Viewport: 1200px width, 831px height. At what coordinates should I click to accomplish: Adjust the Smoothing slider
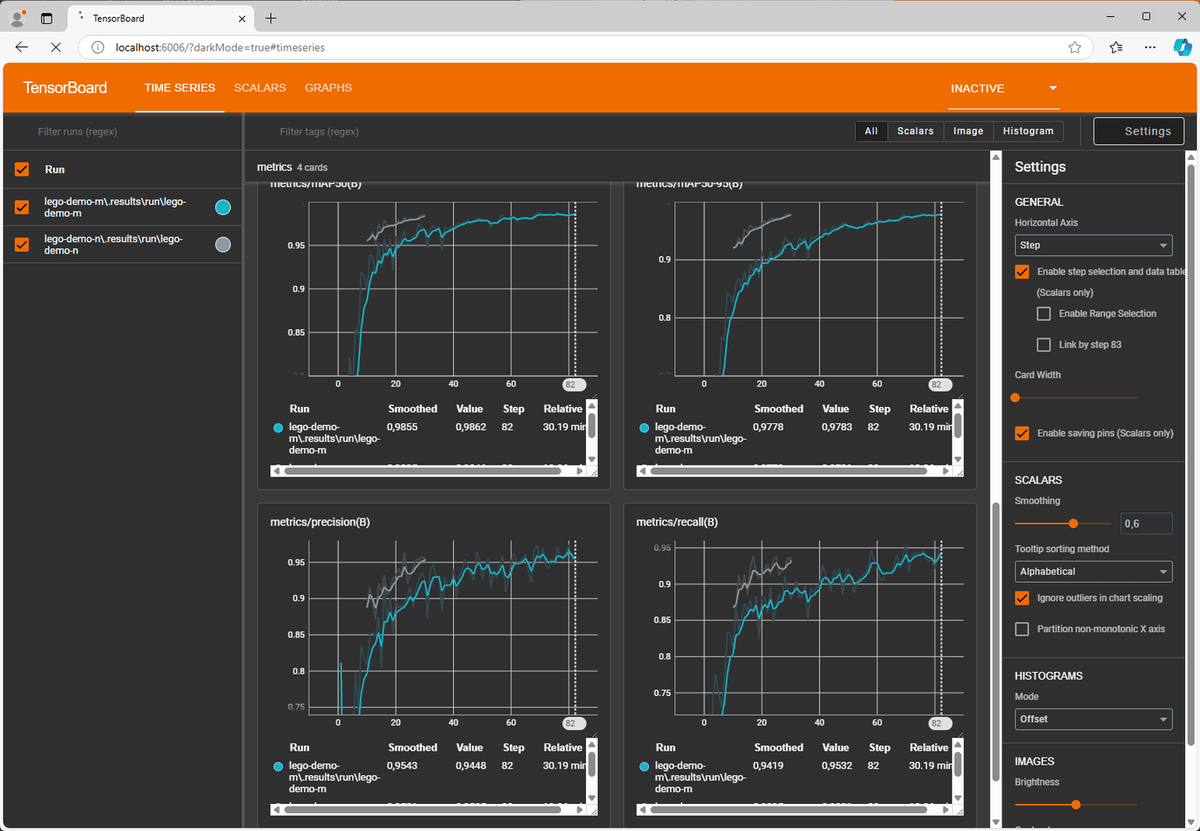point(1072,523)
